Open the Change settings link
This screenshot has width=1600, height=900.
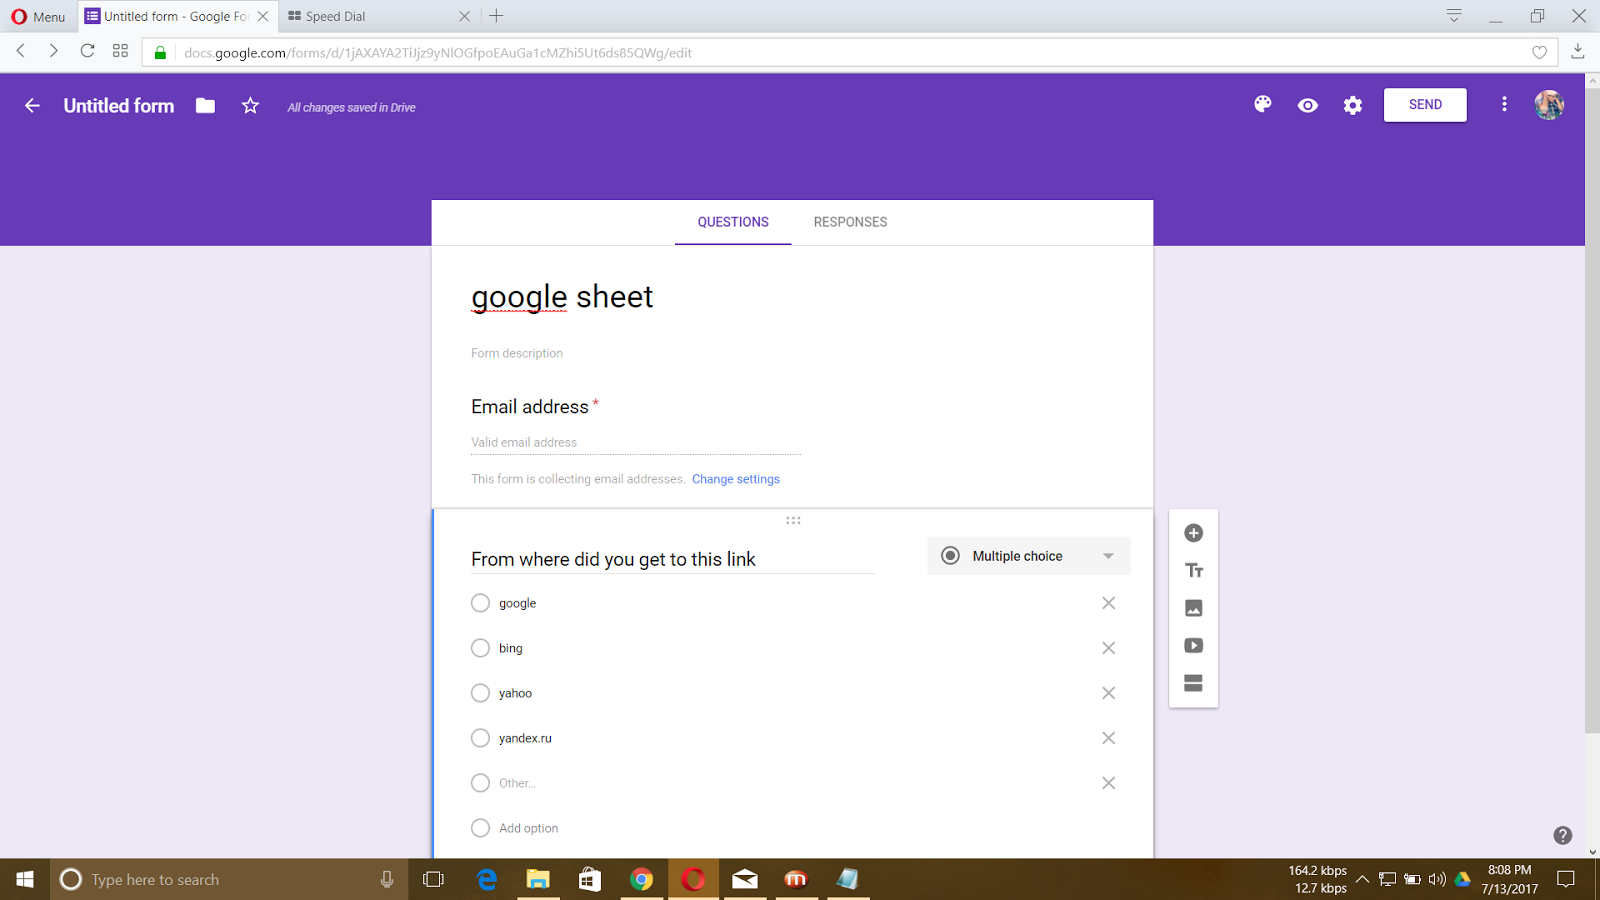tap(736, 479)
